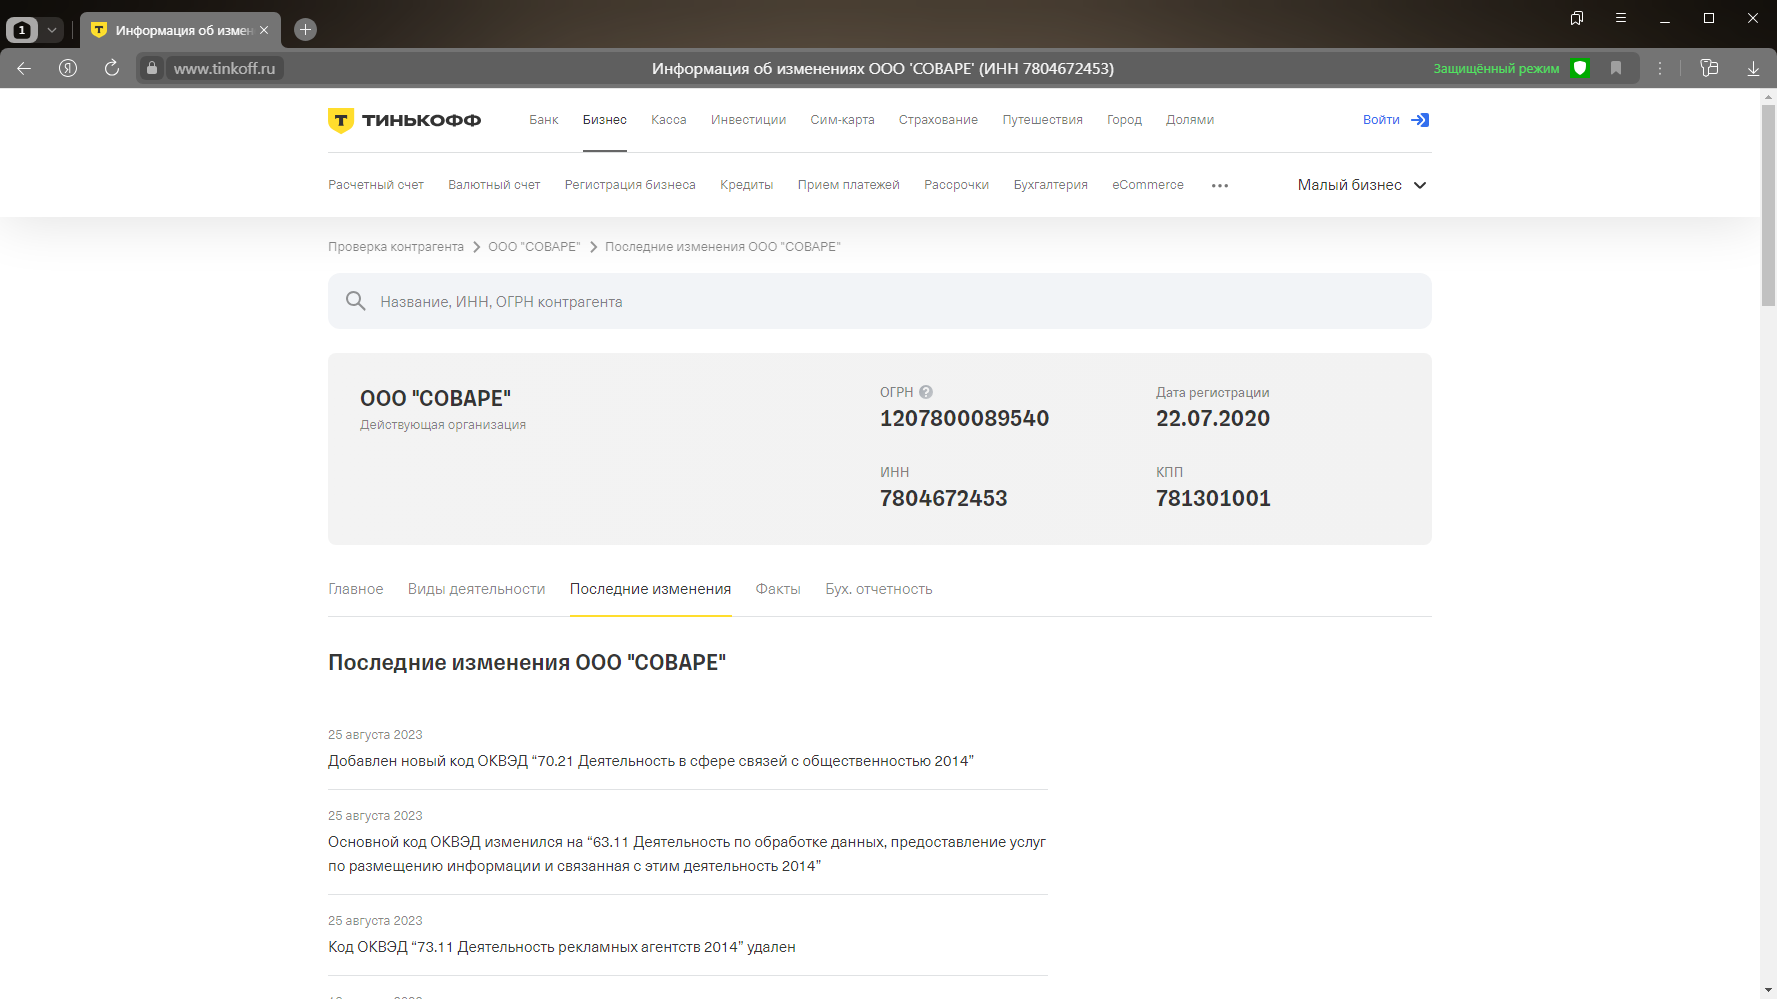The image size is (1777, 999).
Task: Bookmark this page with bookmark icon
Action: click(x=1616, y=68)
